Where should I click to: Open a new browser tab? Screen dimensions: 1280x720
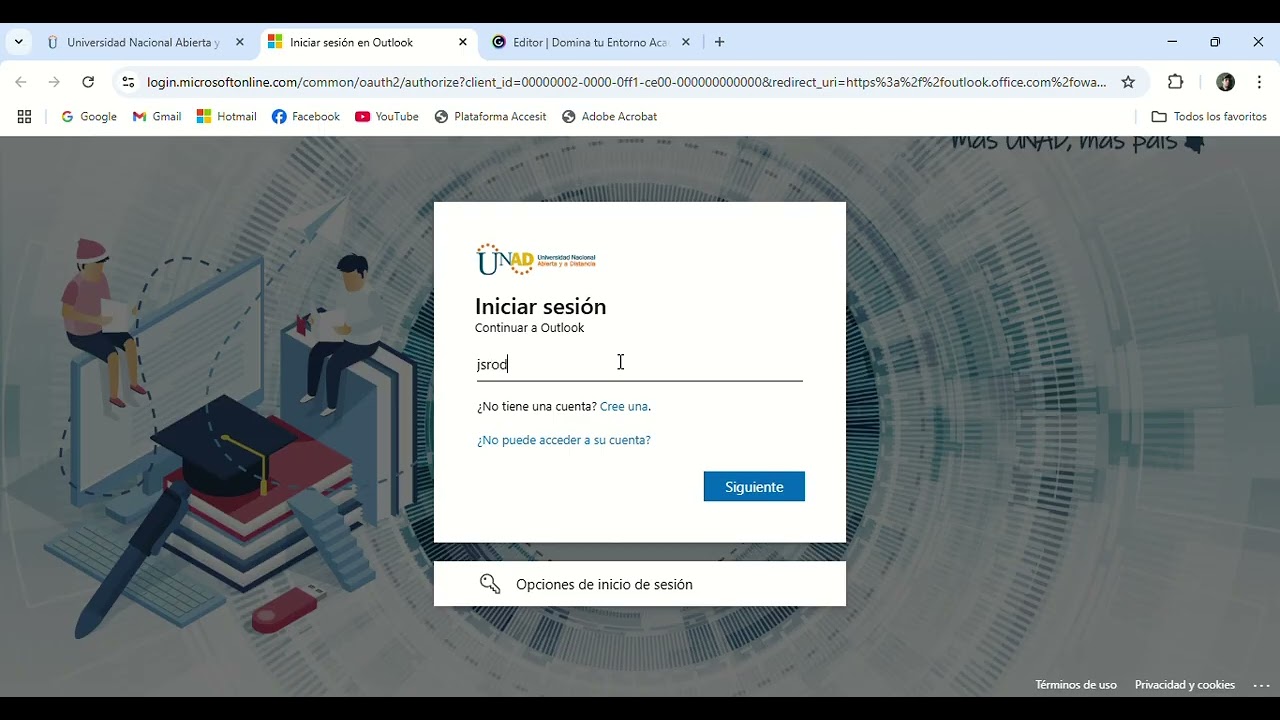pyautogui.click(x=719, y=42)
